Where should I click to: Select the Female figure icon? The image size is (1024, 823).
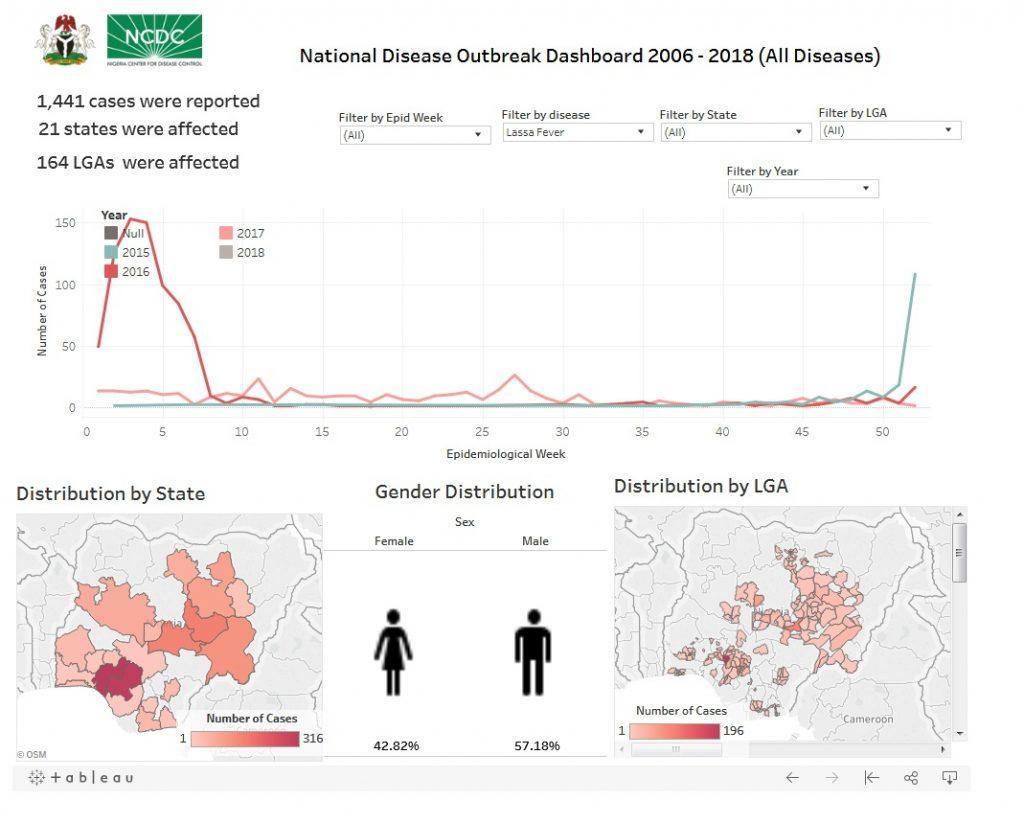coord(393,652)
